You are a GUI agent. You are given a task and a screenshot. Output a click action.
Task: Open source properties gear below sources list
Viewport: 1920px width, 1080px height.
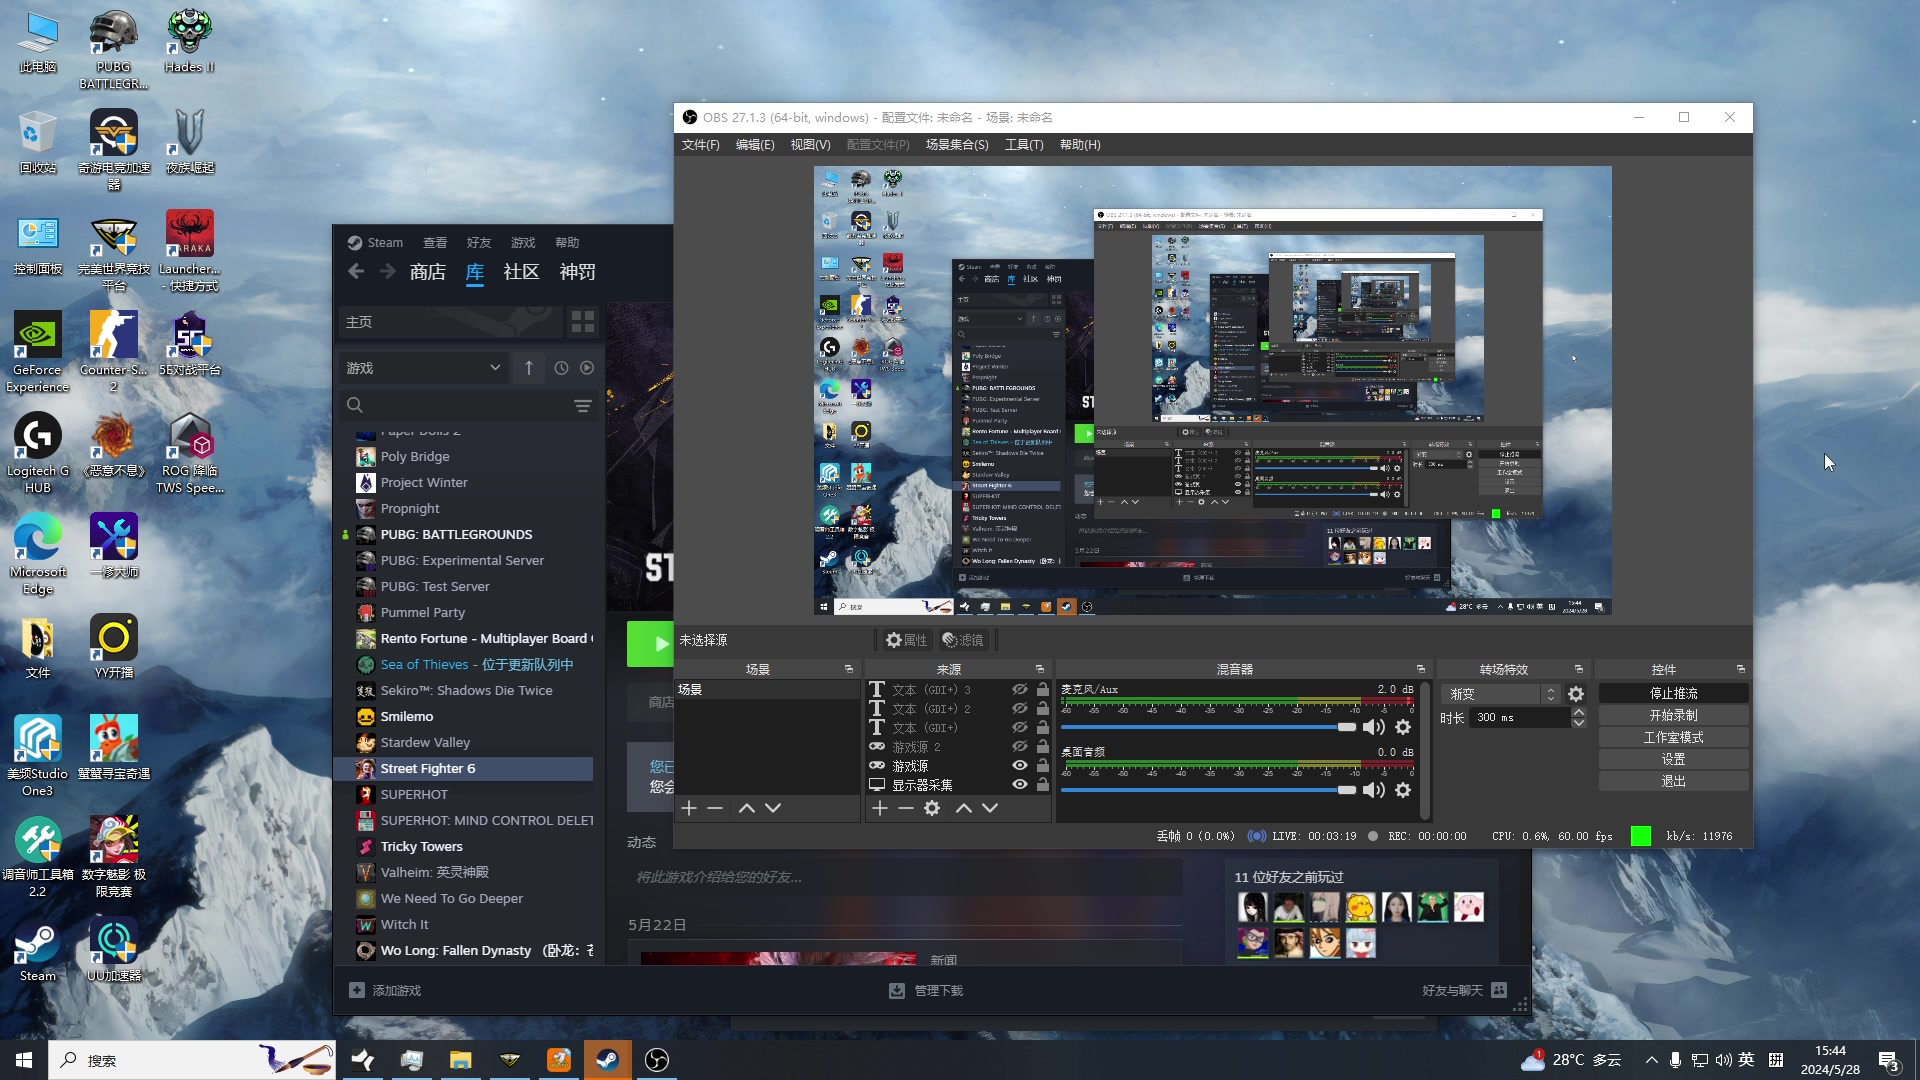(x=932, y=808)
